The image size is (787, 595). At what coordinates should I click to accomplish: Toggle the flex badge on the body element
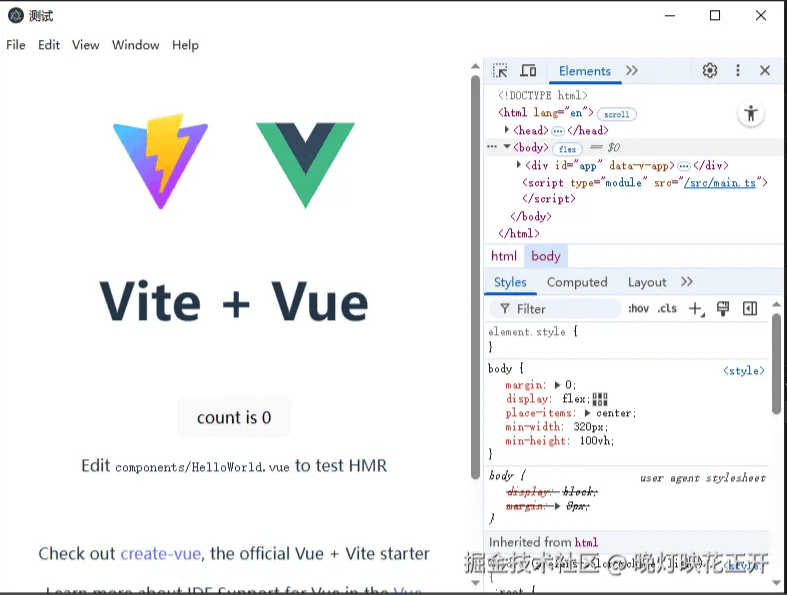point(567,149)
